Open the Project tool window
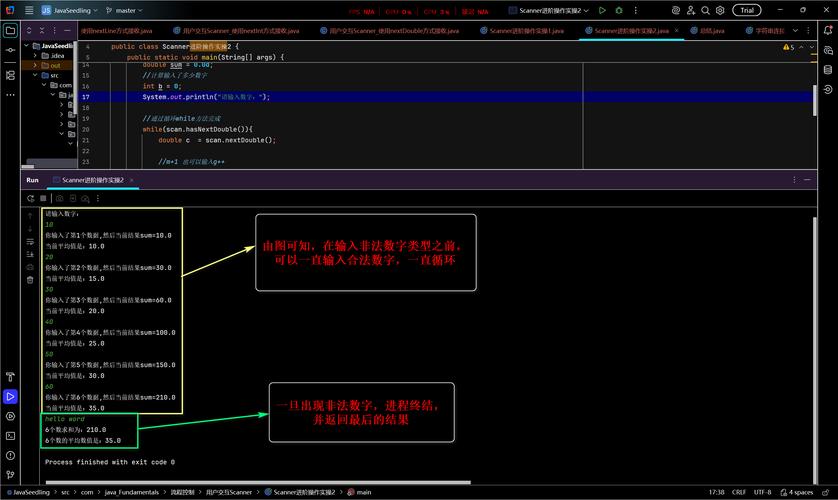838x500 pixels. point(10,30)
